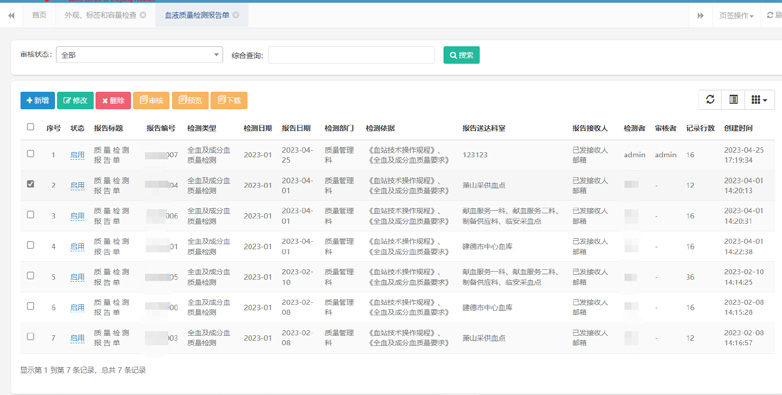
Task: Click the 综合查询 input field
Action: point(352,55)
